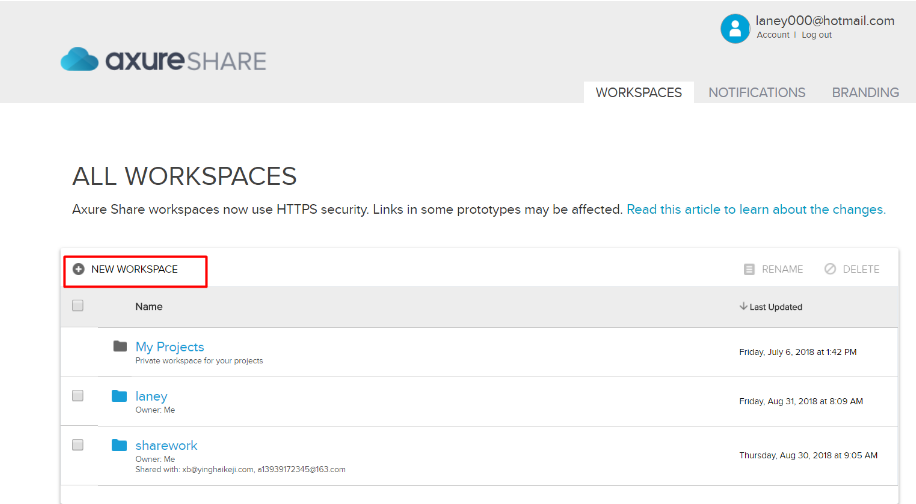Click the DELETE button
This screenshot has height=504, width=916.
click(x=852, y=269)
